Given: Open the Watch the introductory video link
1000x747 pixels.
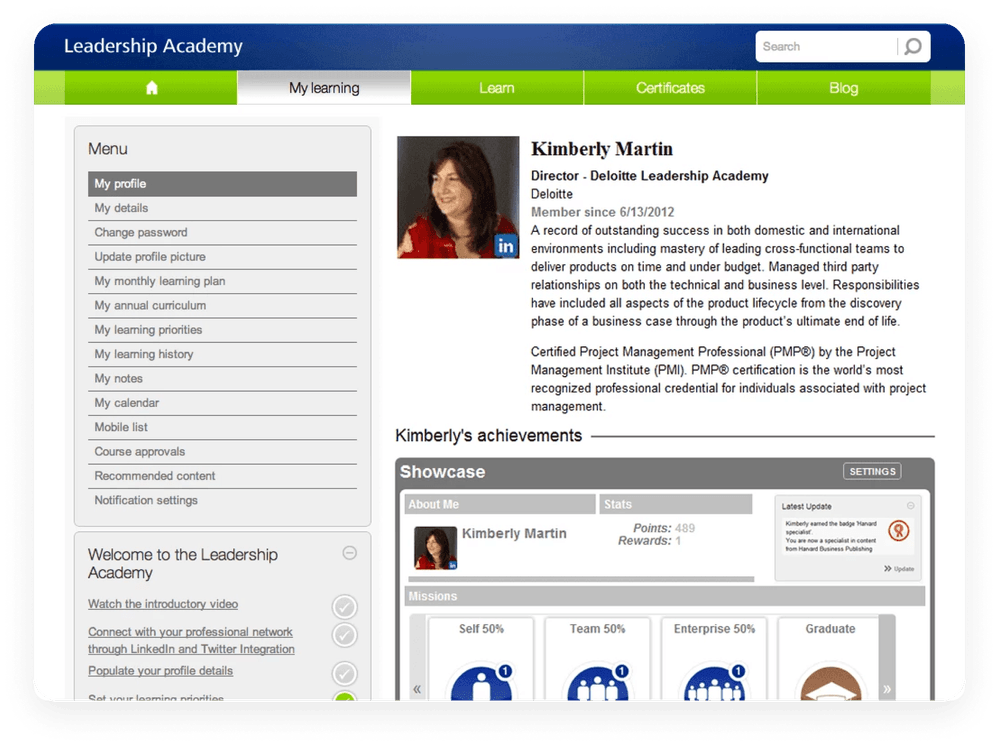Looking at the screenshot, I should [x=163, y=604].
